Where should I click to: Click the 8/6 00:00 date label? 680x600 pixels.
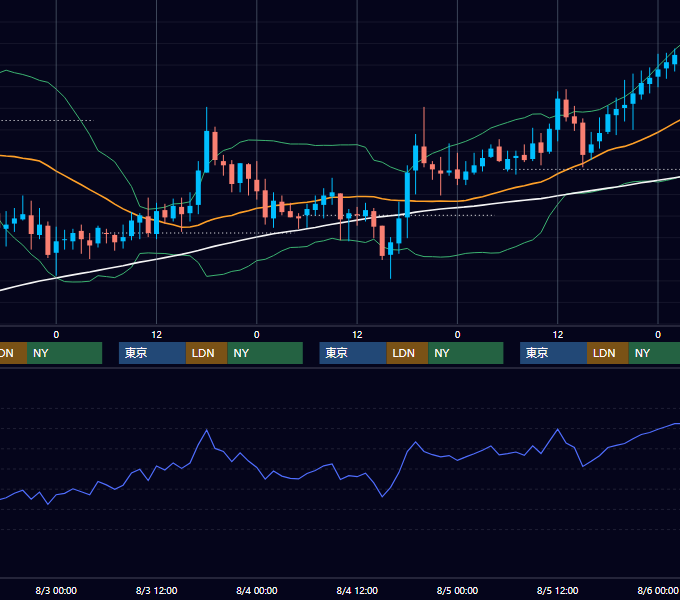tap(658, 590)
